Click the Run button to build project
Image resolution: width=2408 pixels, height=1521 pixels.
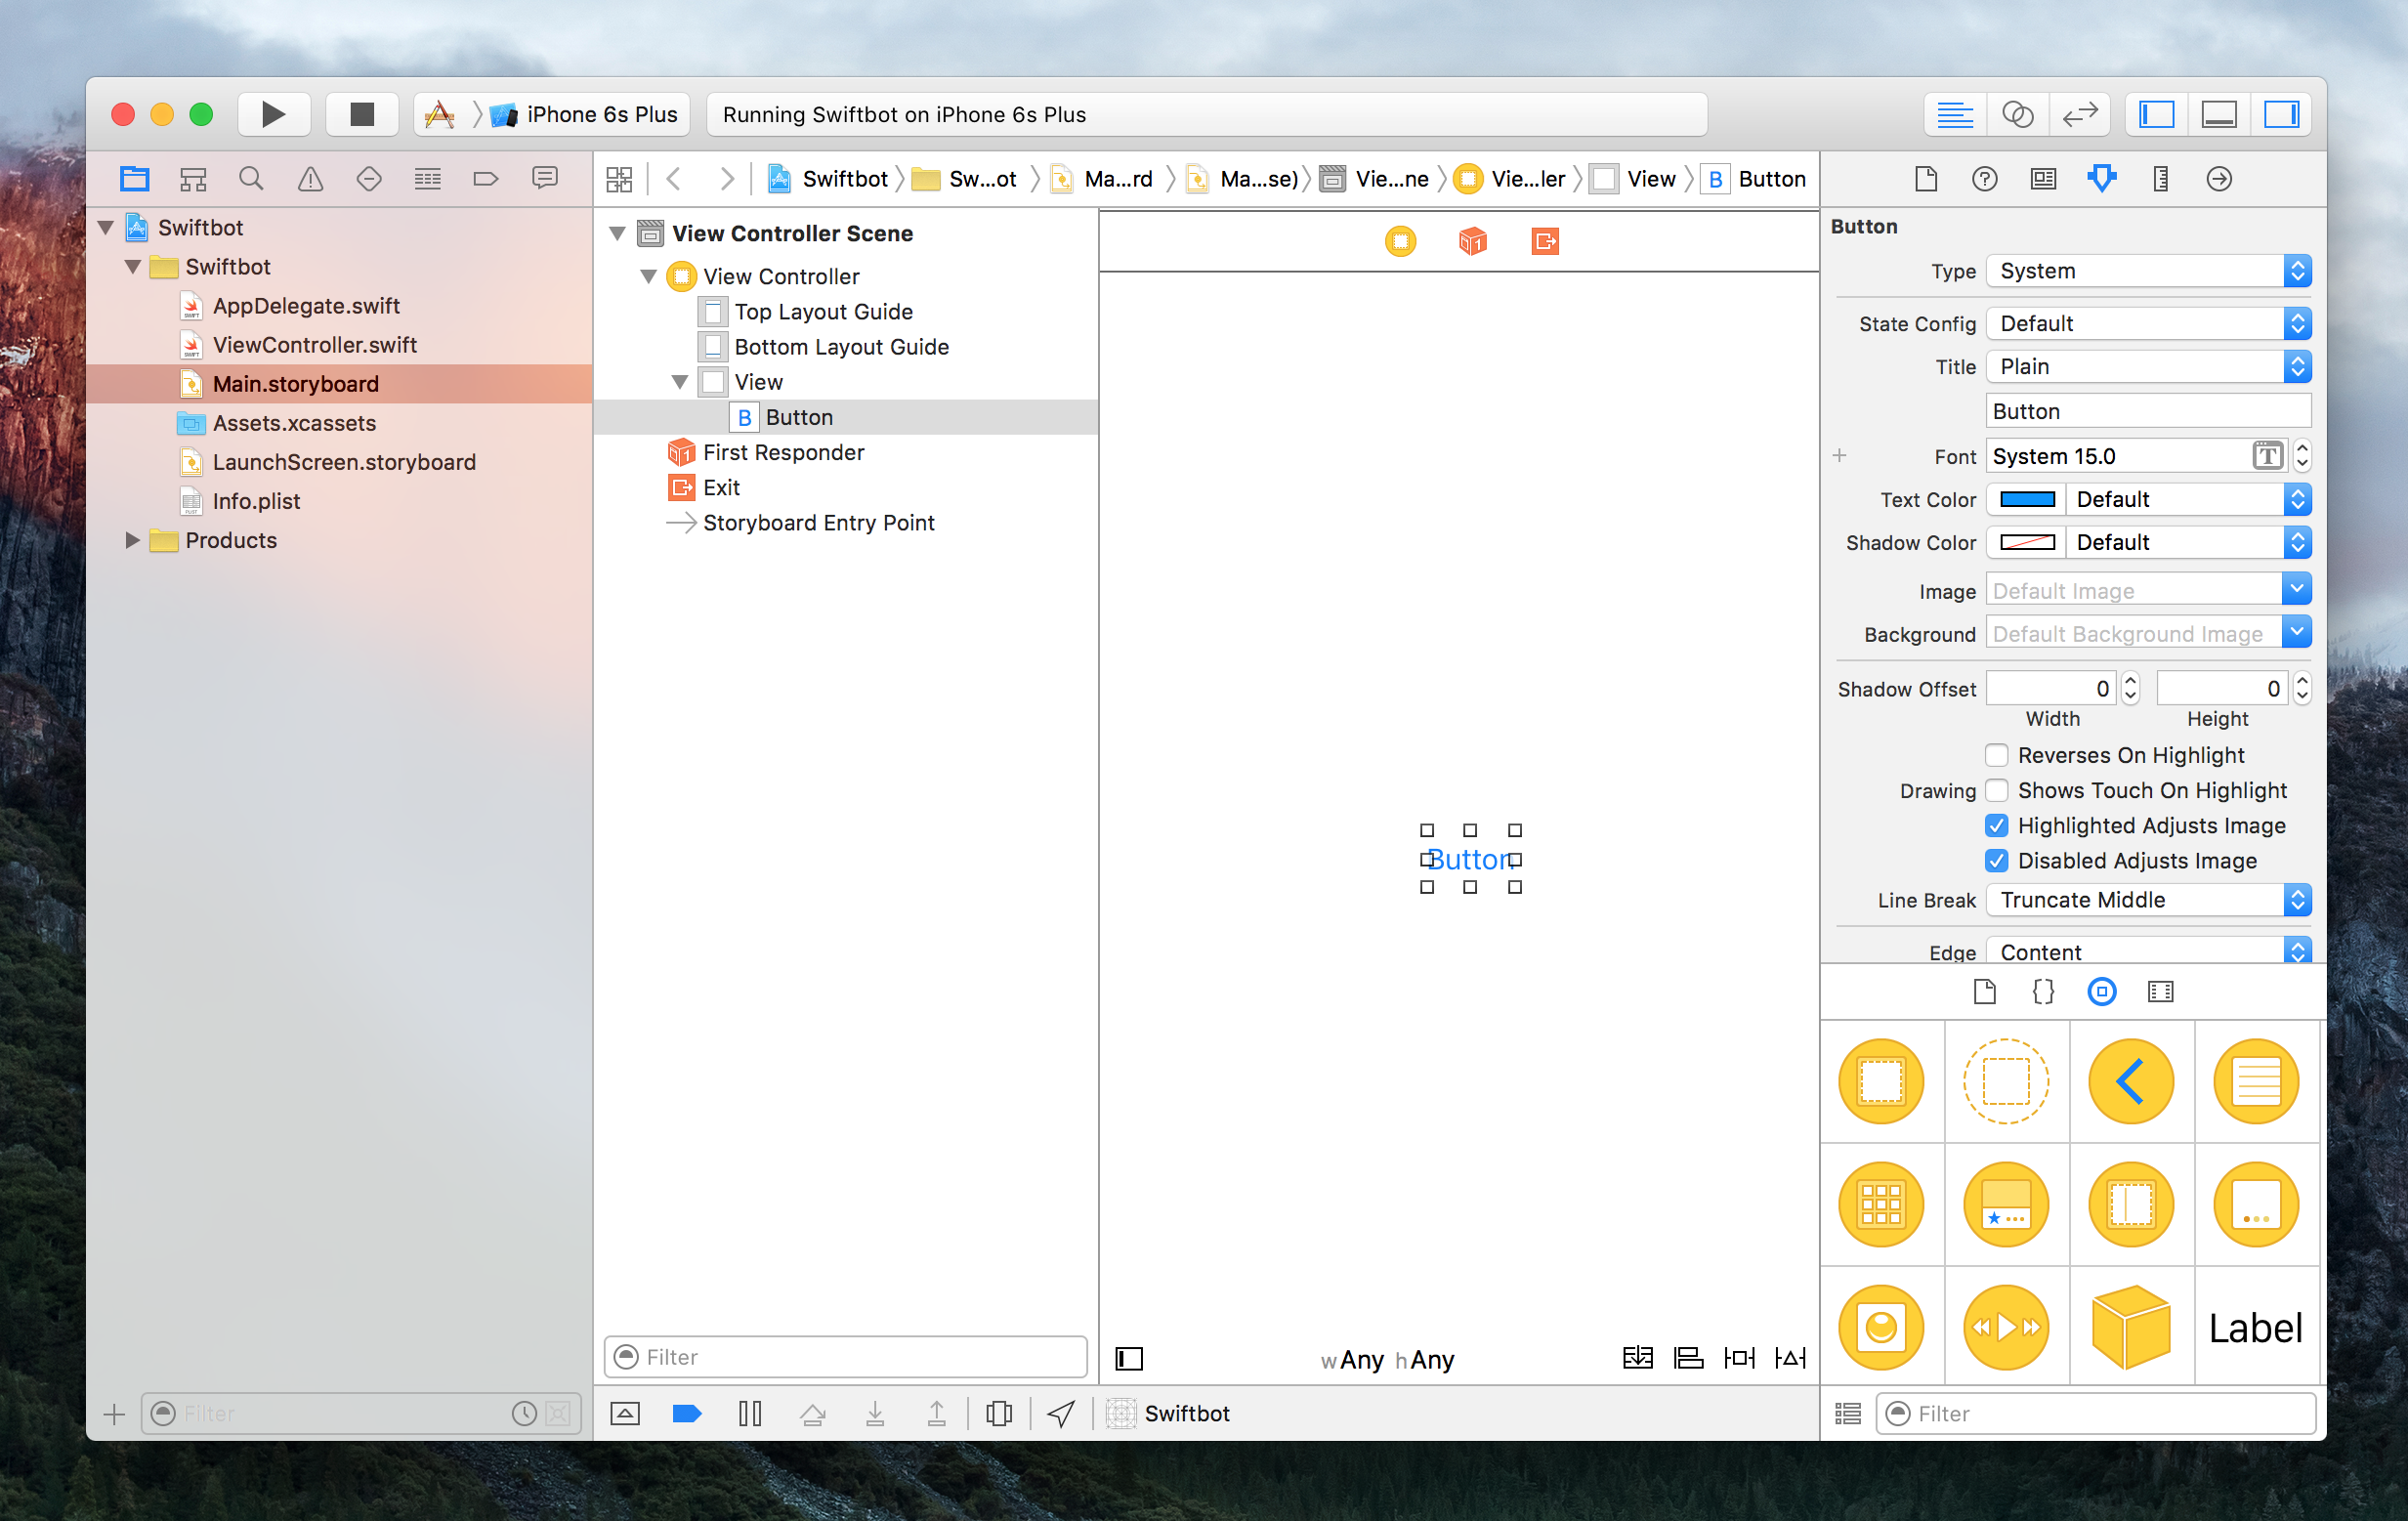274,114
